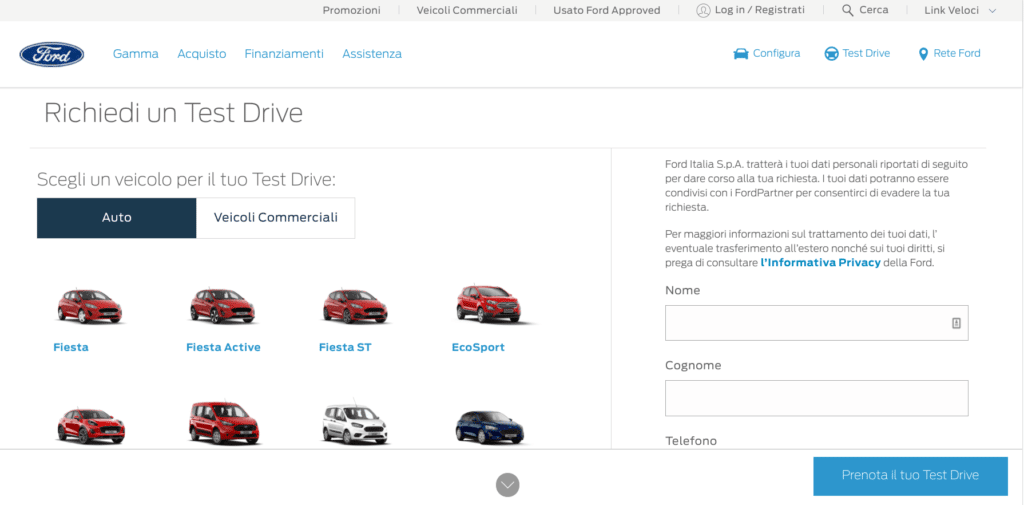Click the Fiesta Active model name
The image size is (1024, 505).
[x=223, y=348]
